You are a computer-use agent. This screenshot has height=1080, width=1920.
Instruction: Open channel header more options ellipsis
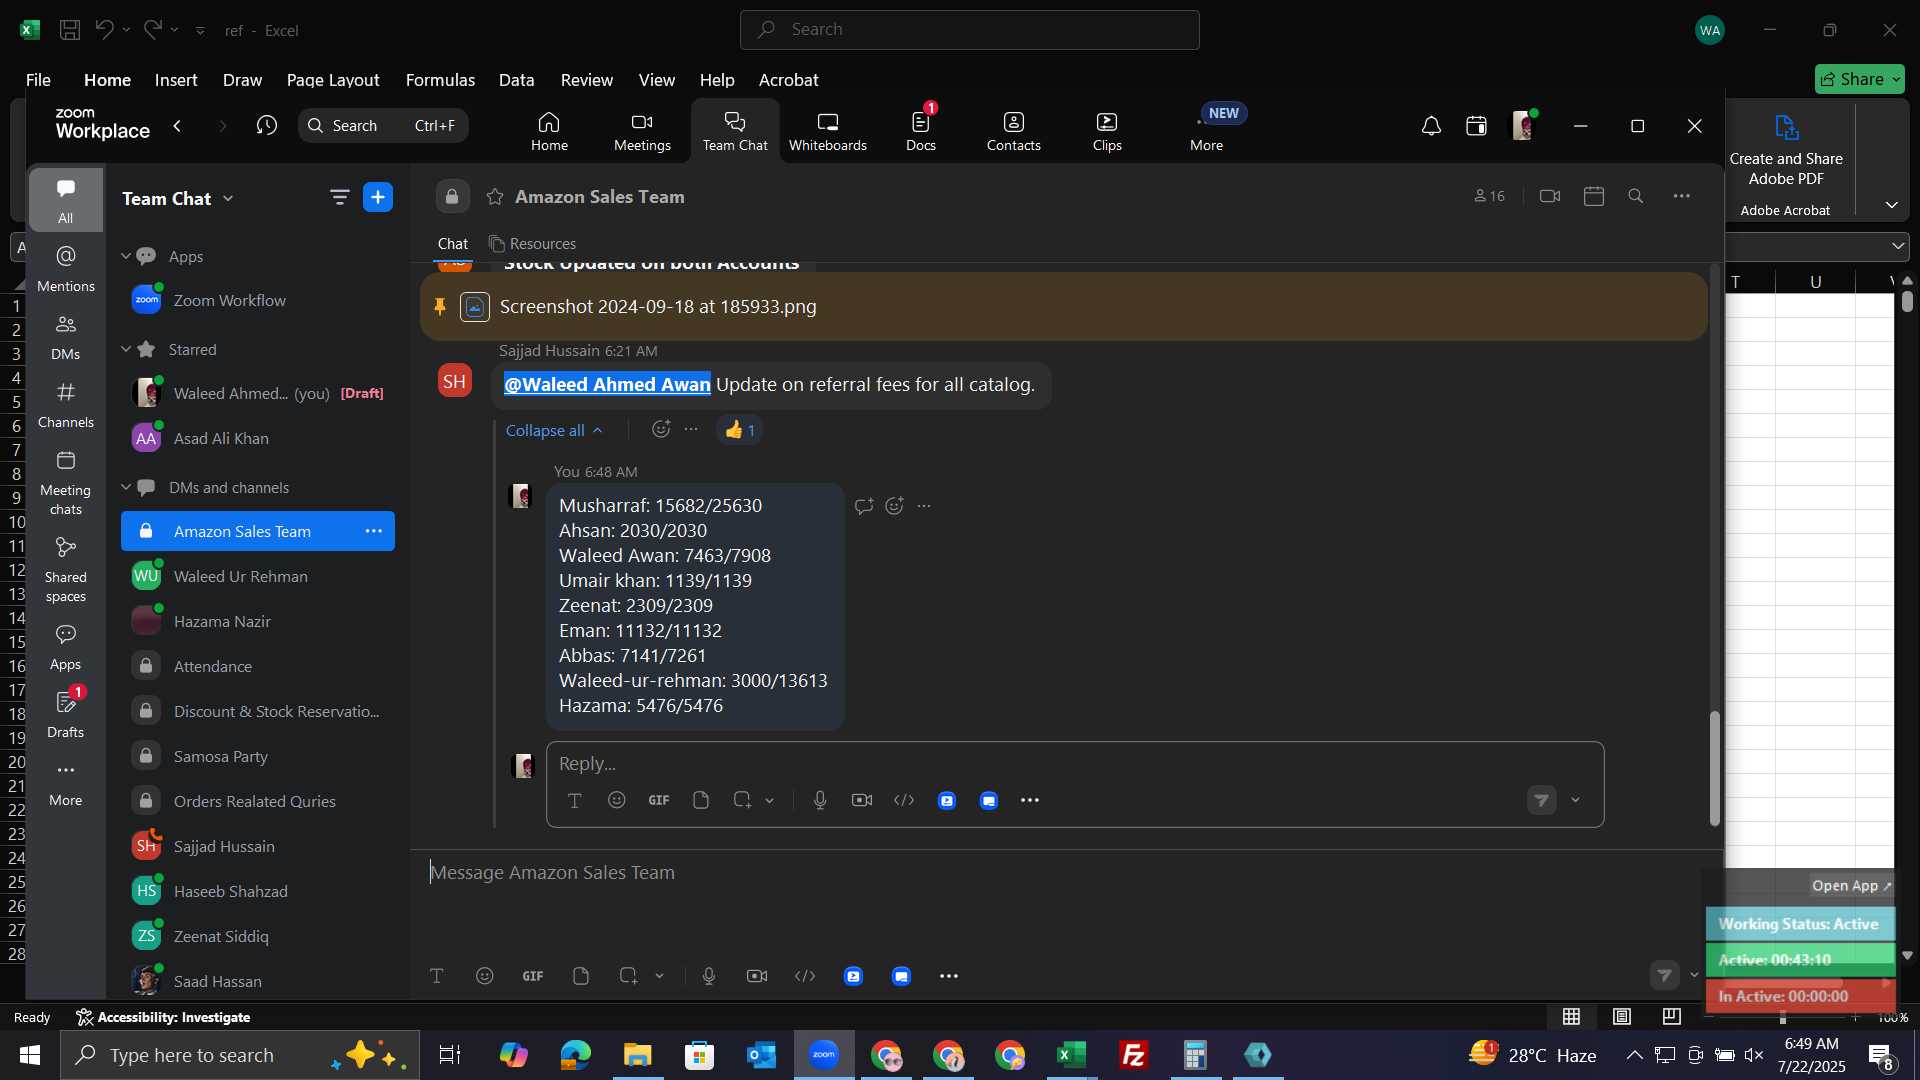coord(1682,197)
